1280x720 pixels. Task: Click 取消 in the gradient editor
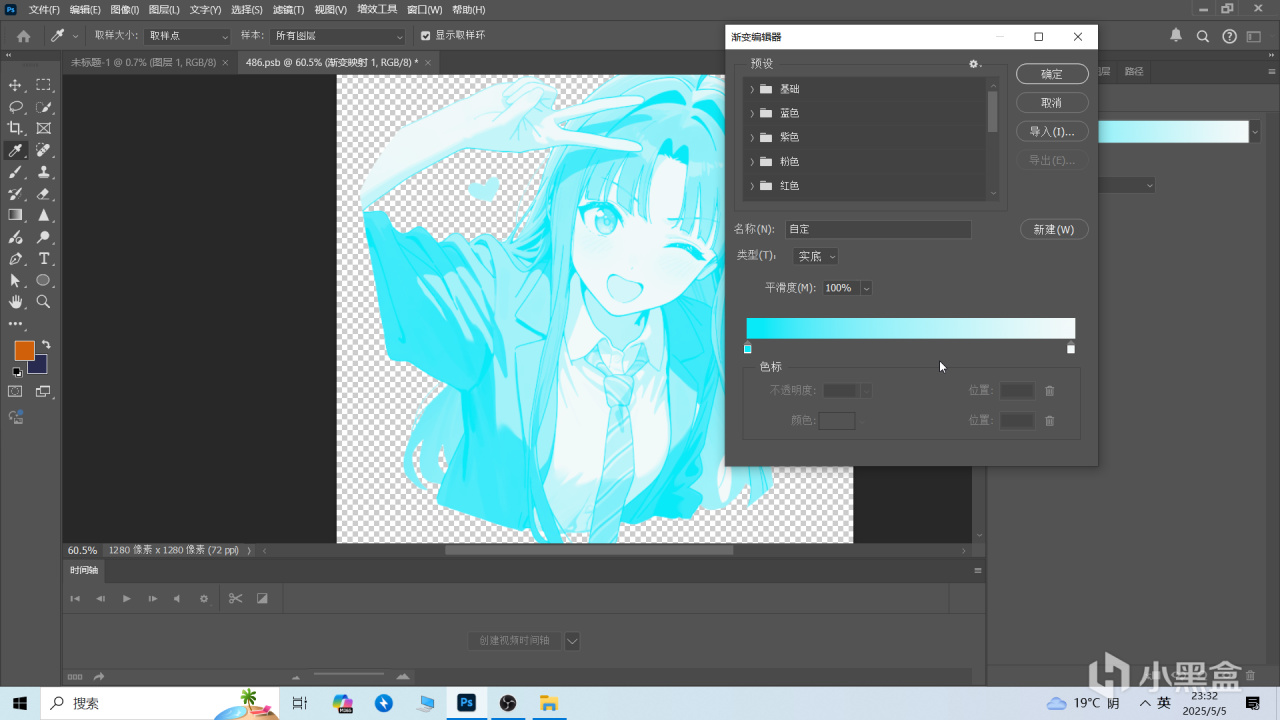pyautogui.click(x=1052, y=103)
